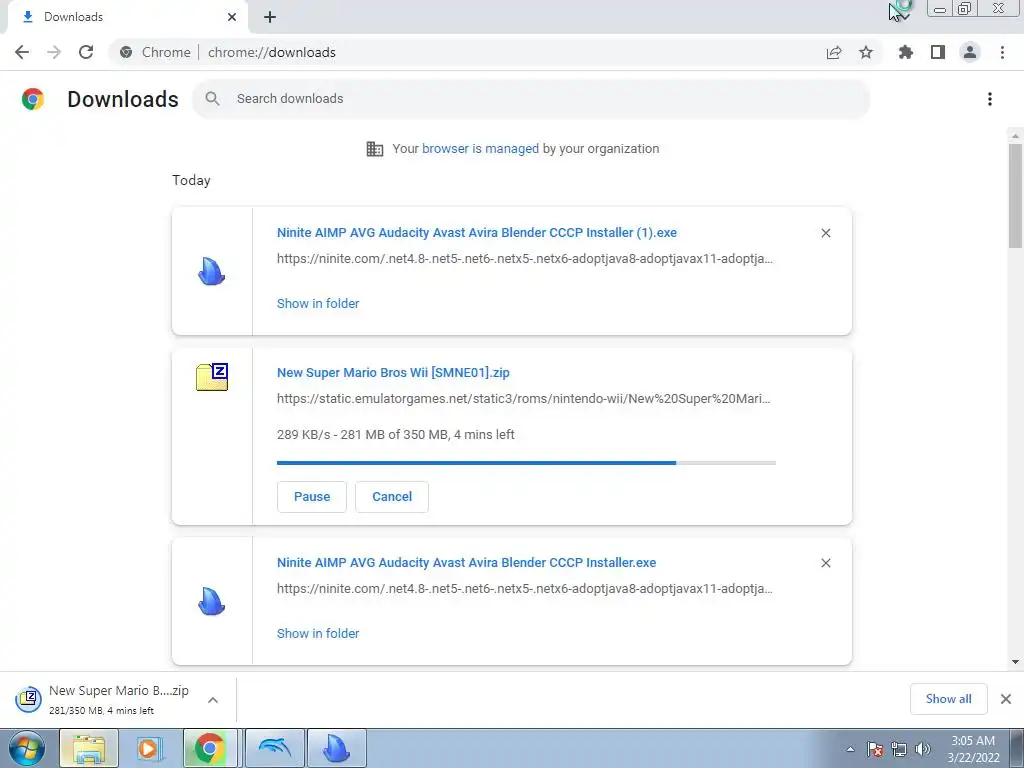The height and width of the screenshot is (768, 1024).
Task: Open Chrome's three-dot menu in toolbar
Action: [x=1002, y=52]
